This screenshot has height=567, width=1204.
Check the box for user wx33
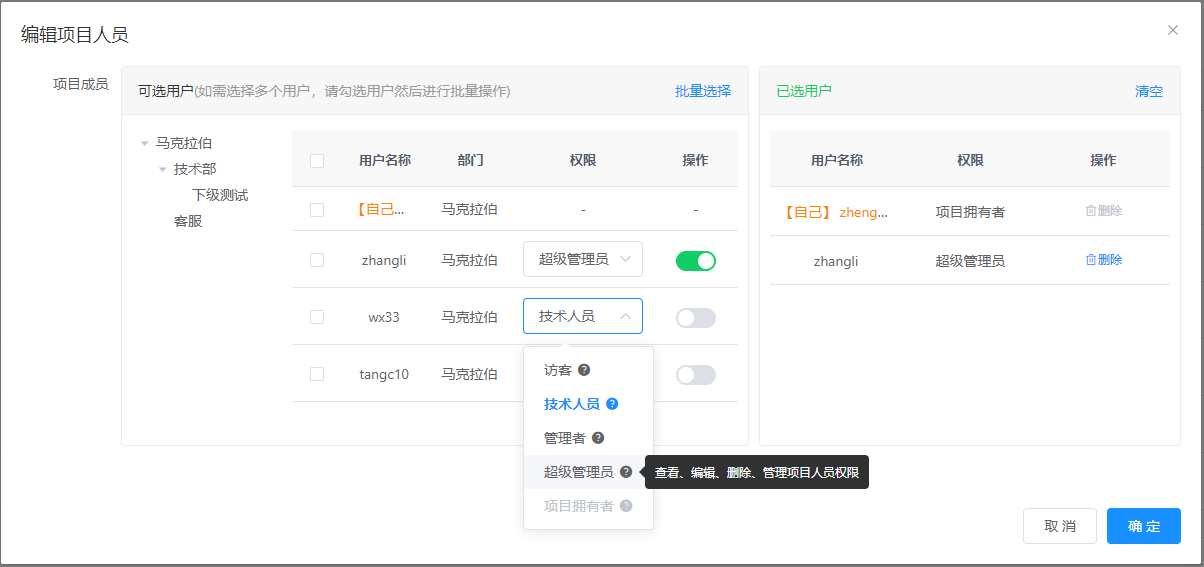click(x=317, y=317)
